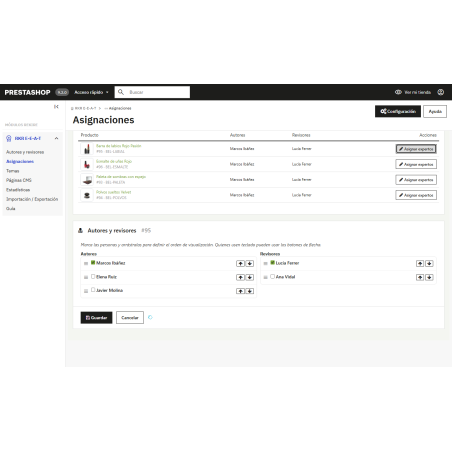Click the Autores y revisores panel person icon

[x=80, y=230]
